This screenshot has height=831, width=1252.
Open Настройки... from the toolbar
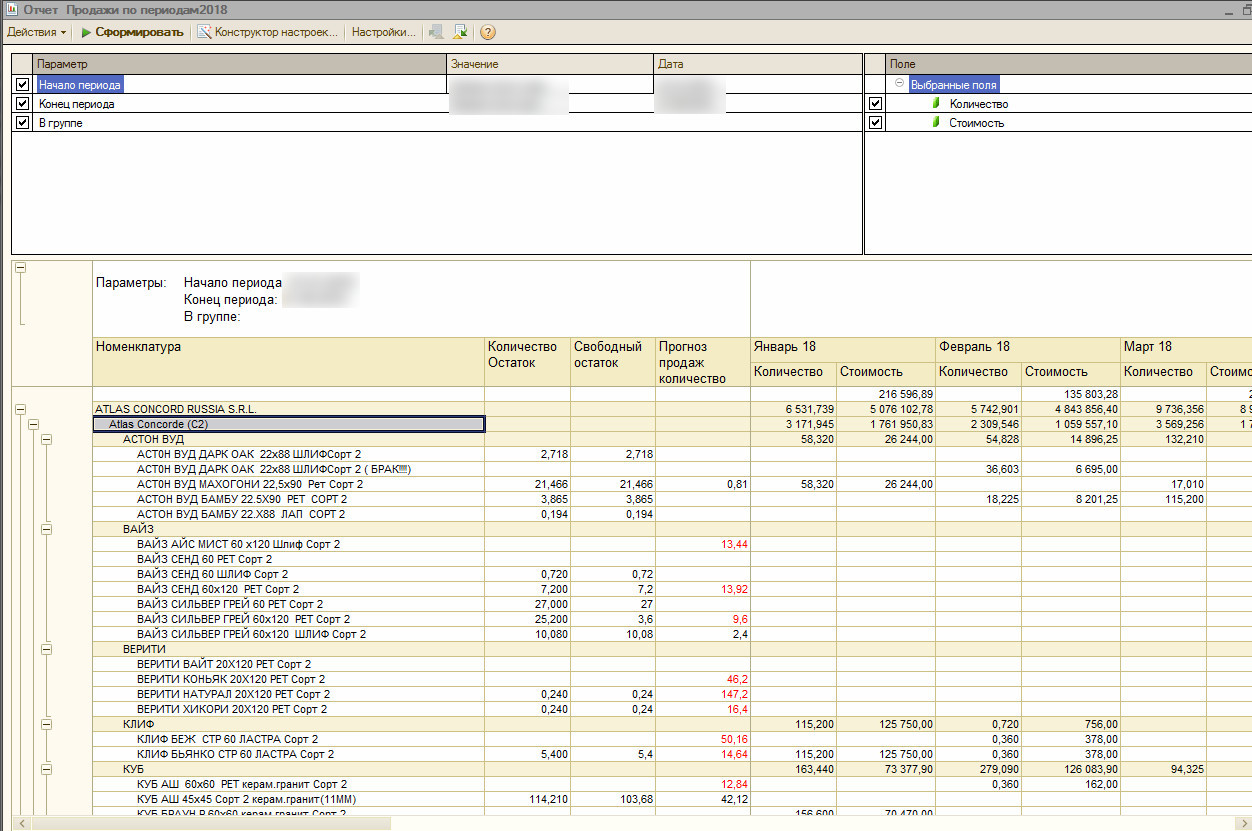coord(383,32)
